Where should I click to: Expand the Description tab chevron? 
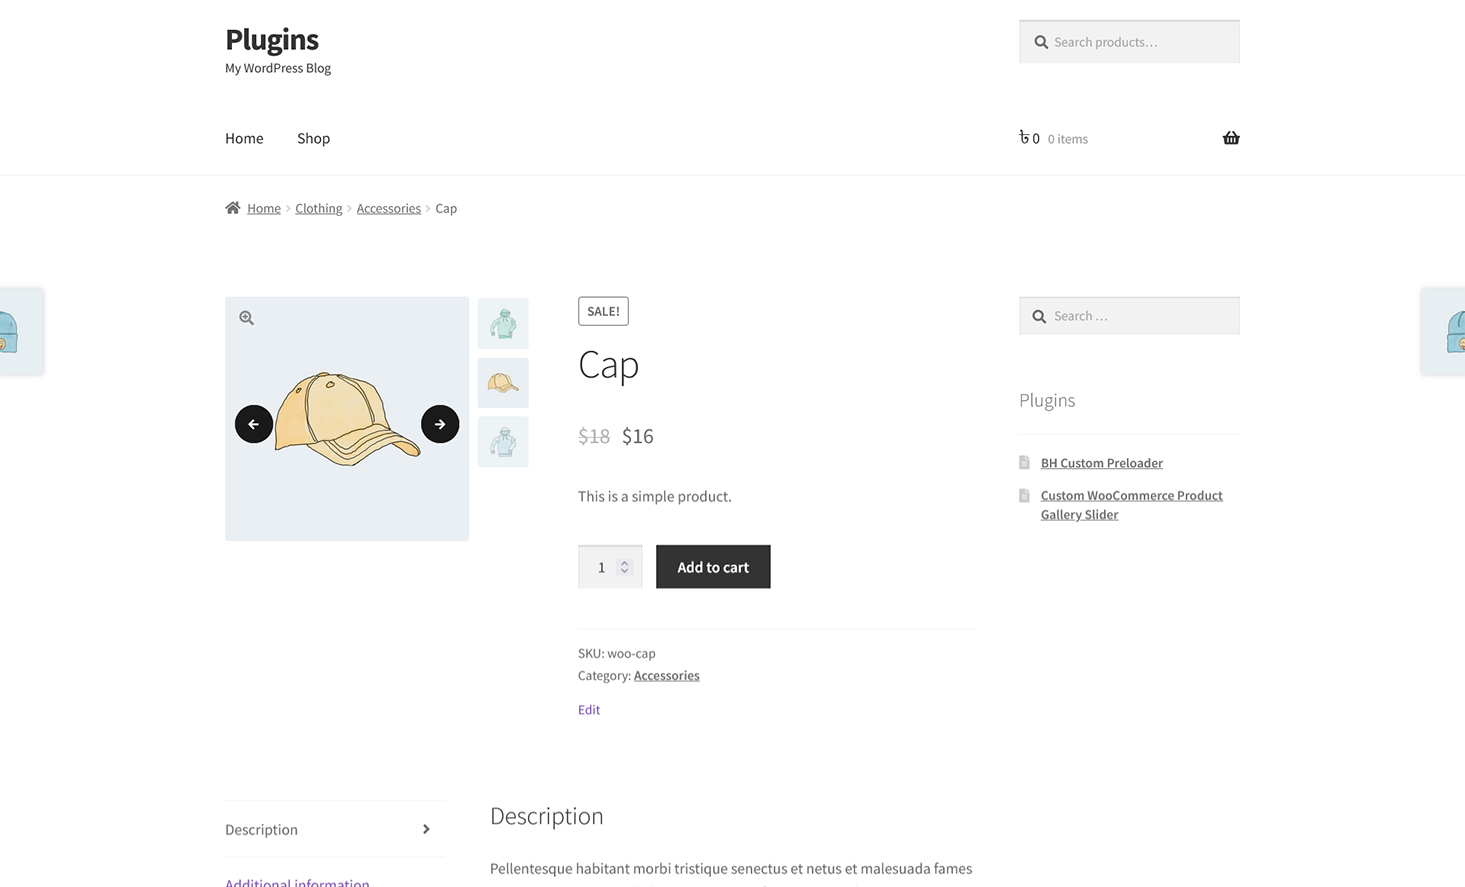pos(426,829)
